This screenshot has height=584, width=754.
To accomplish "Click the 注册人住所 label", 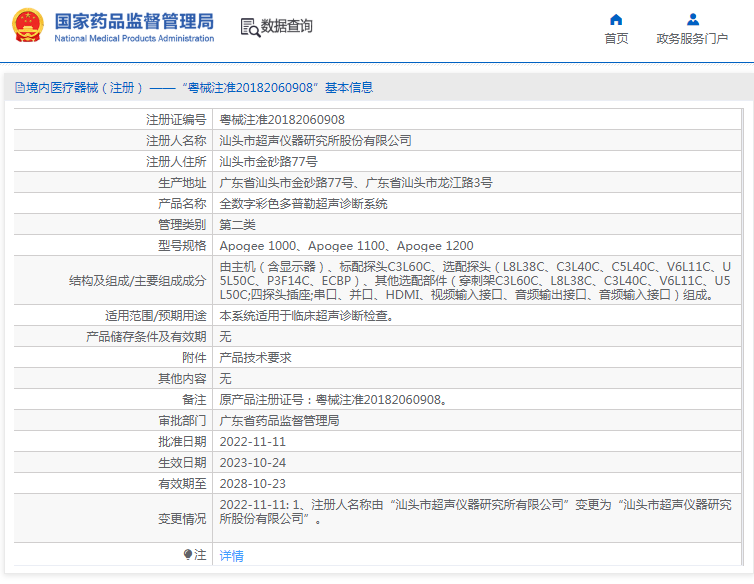I will click(176, 162).
